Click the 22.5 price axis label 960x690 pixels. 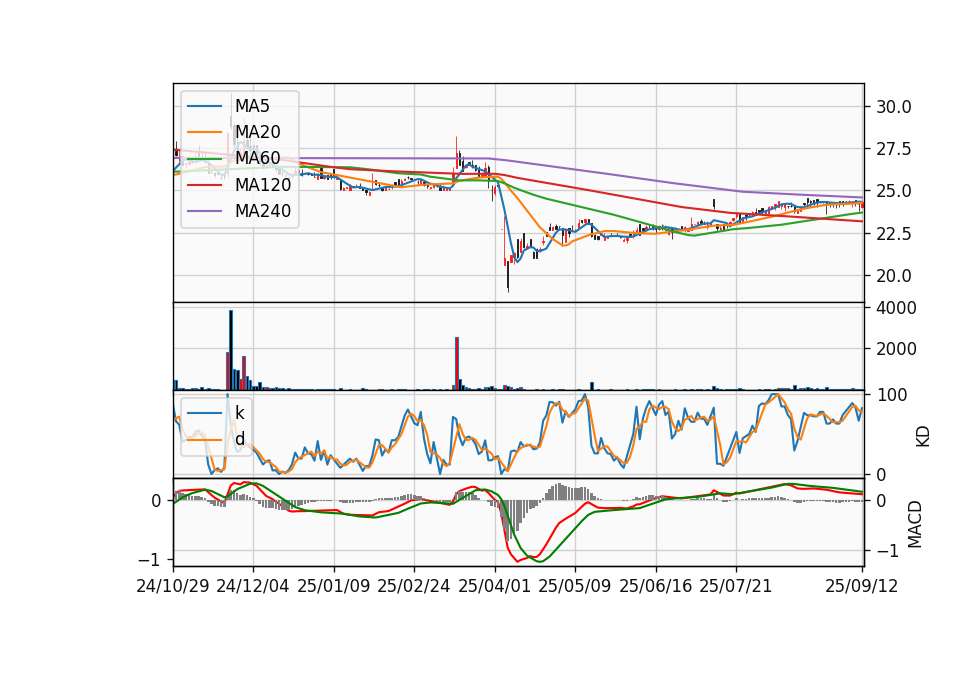pyautogui.click(x=893, y=234)
